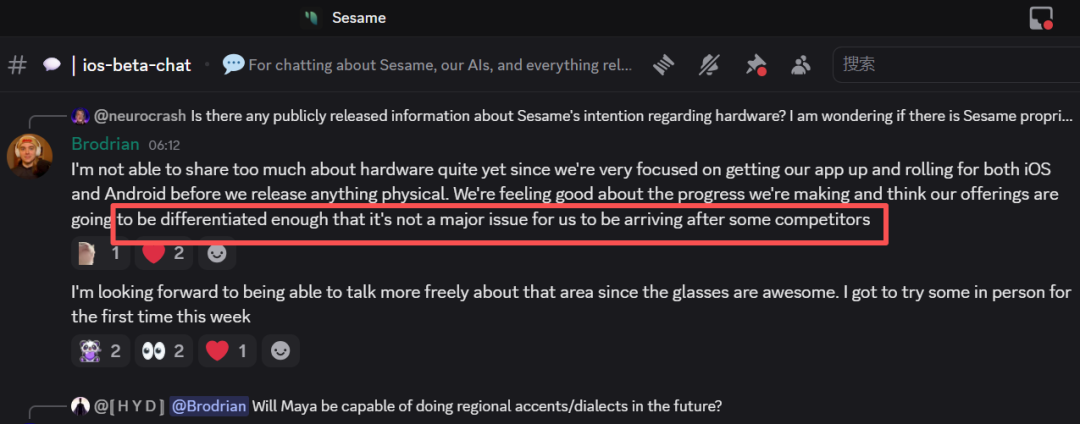Open pinned messages with the pin icon
The width and height of the screenshot is (1080, 424).
[755, 65]
